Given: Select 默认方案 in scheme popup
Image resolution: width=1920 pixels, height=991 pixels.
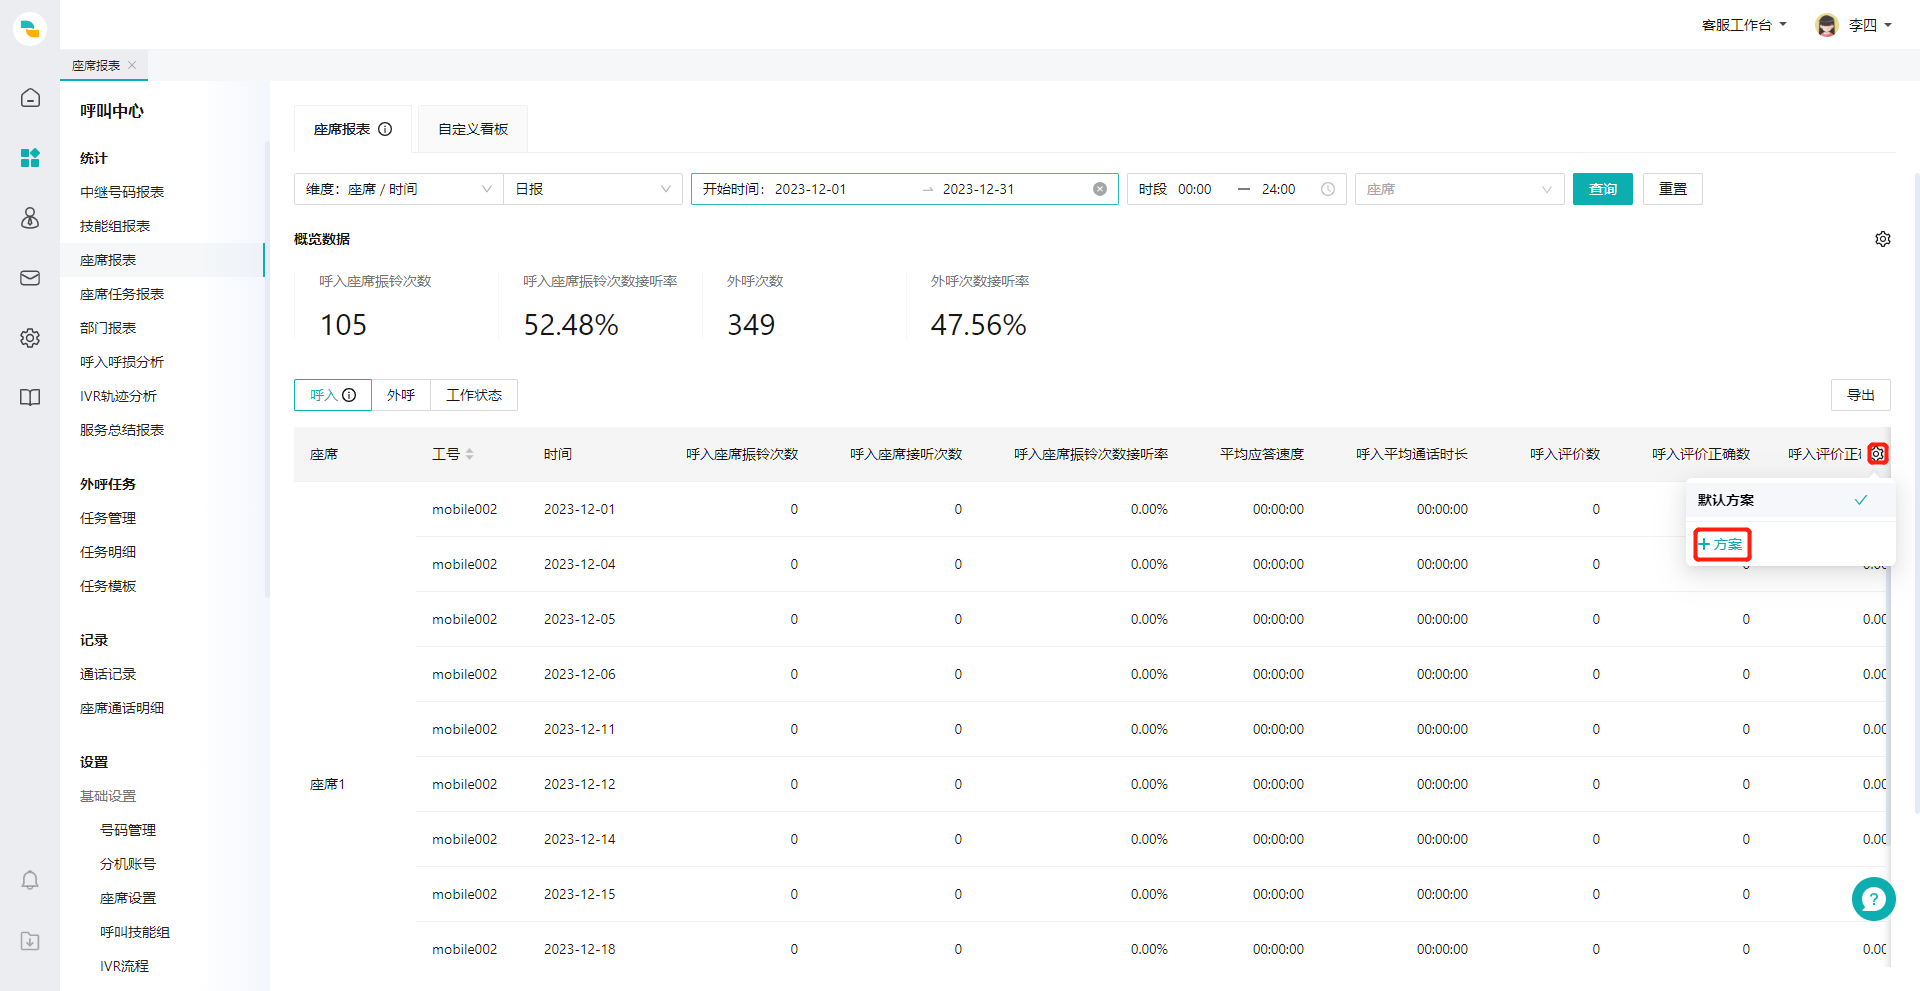Looking at the screenshot, I should (x=1791, y=500).
